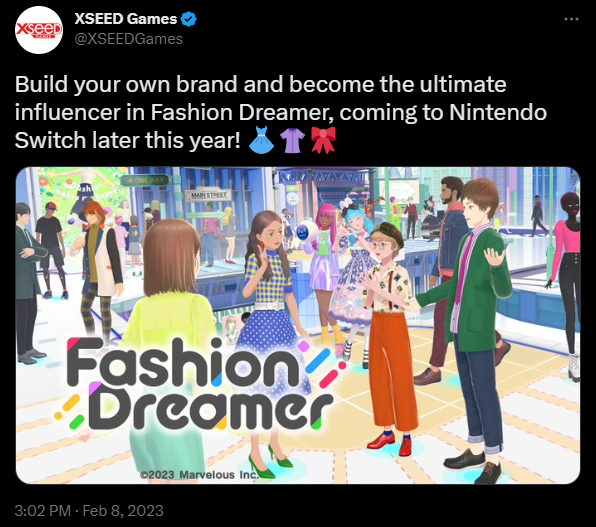Open the @XSEEDGames handle link
Image resolution: width=596 pixels, height=527 pixels.
(128, 39)
